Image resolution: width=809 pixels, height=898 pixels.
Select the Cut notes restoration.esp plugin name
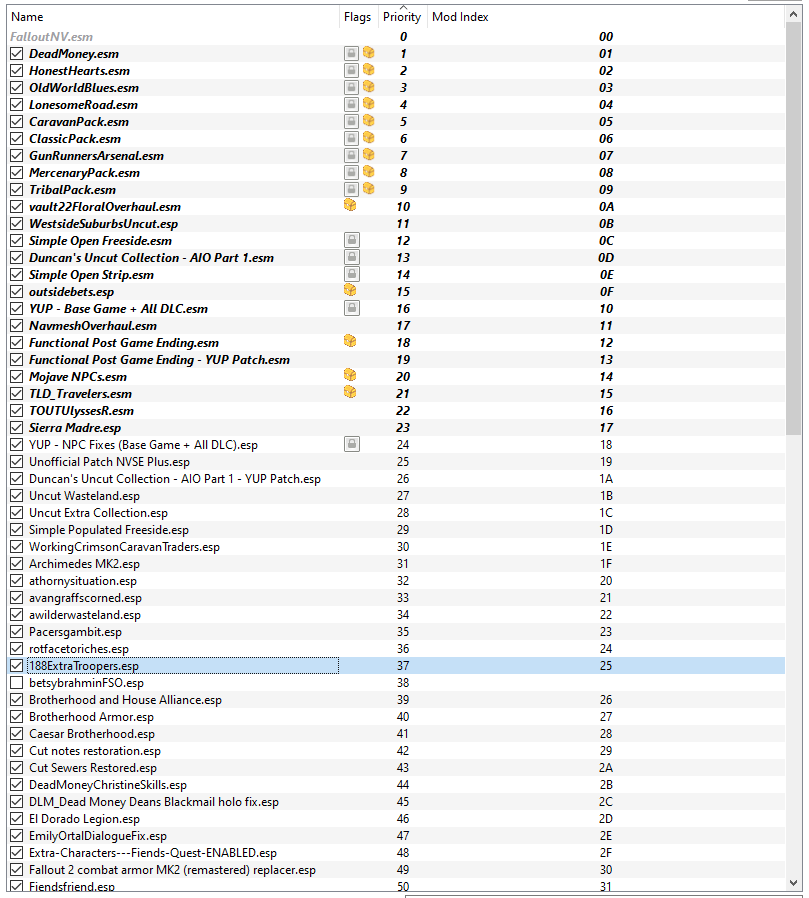tap(95, 751)
